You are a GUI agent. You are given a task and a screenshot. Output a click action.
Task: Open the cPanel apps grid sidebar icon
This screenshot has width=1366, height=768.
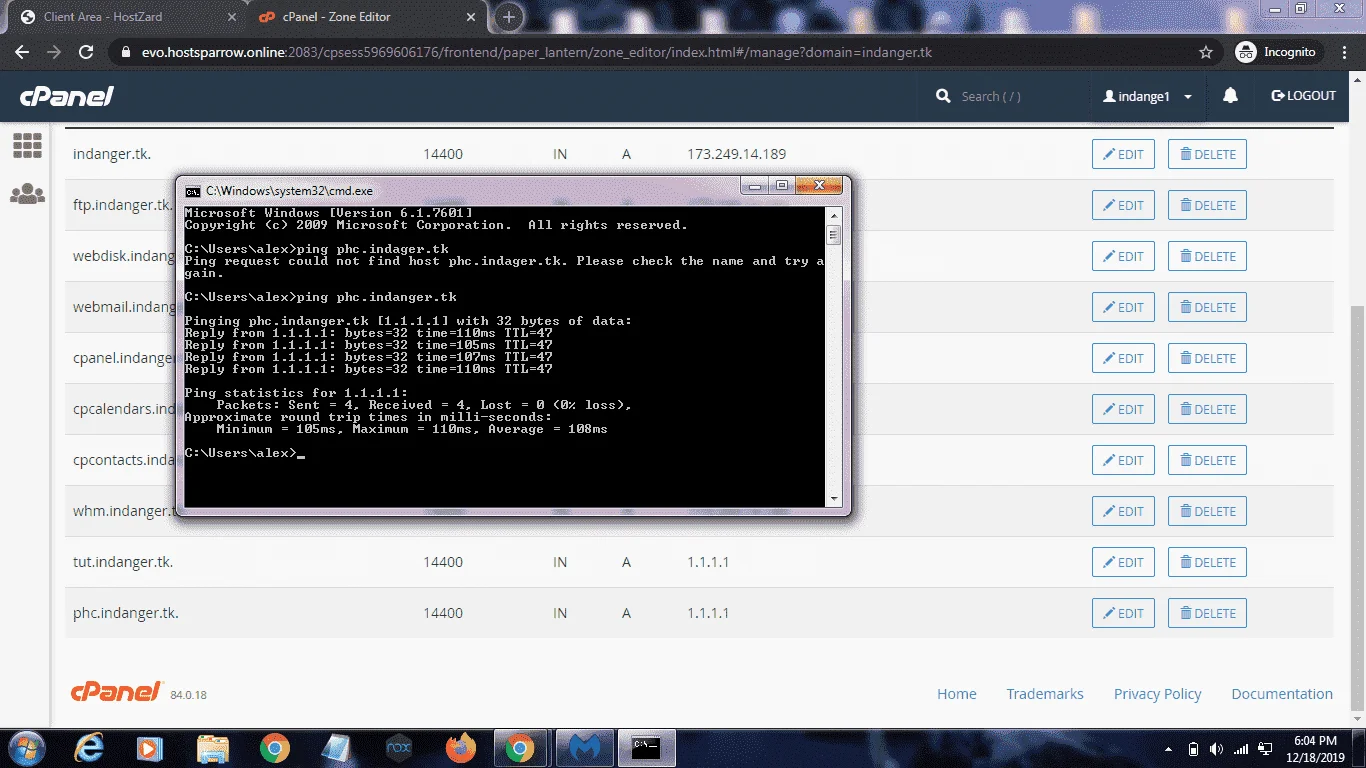pyautogui.click(x=27, y=146)
